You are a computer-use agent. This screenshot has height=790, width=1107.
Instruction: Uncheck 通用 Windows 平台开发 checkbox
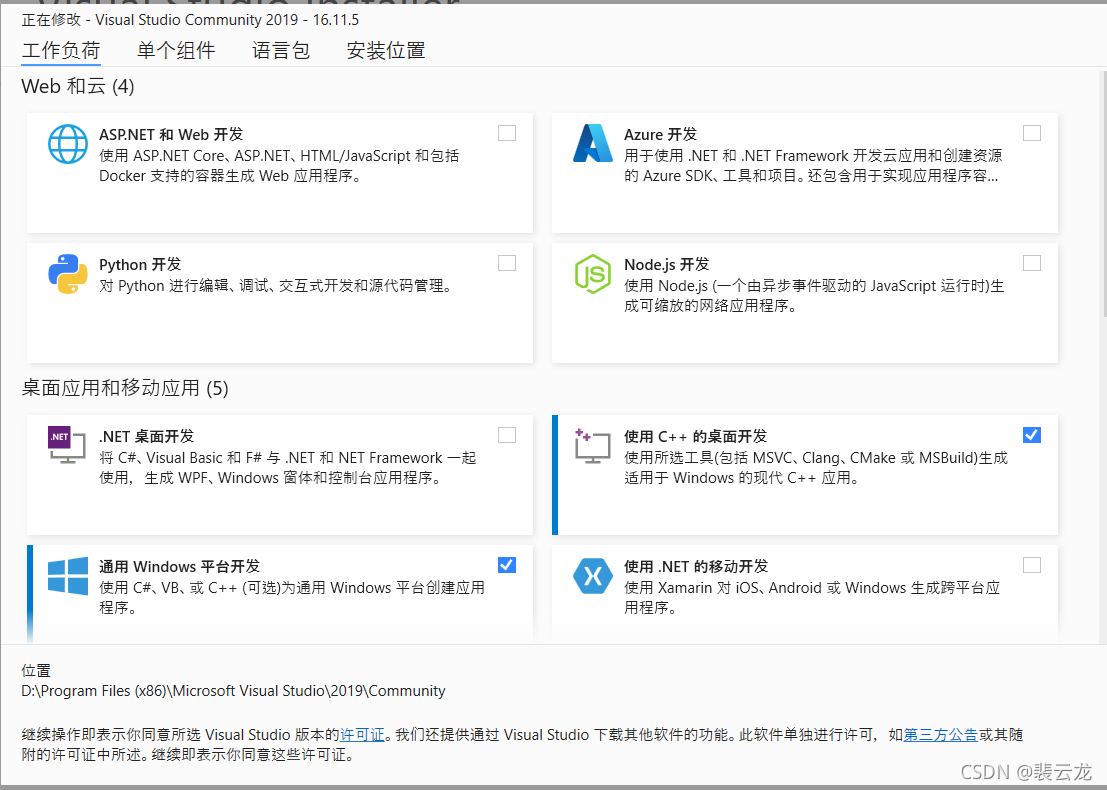[x=507, y=565]
